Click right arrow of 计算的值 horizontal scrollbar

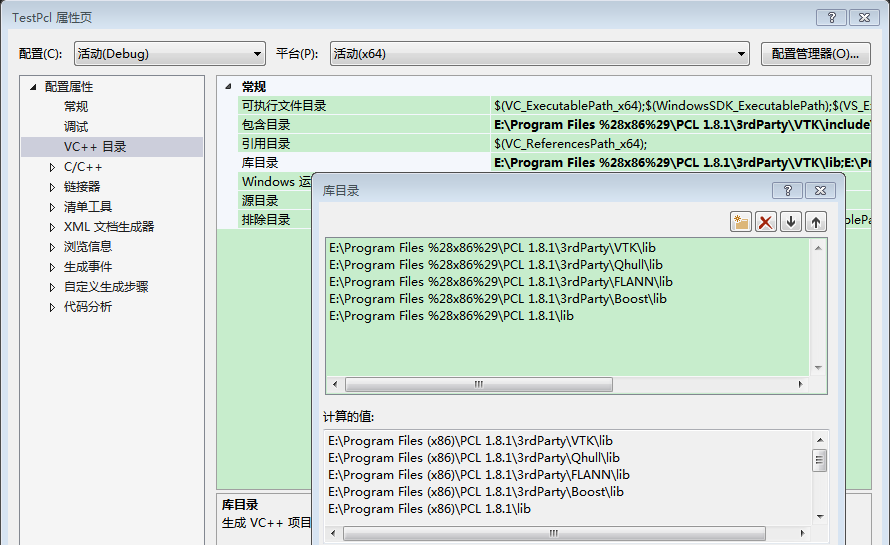pyautogui.click(x=802, y=533)
